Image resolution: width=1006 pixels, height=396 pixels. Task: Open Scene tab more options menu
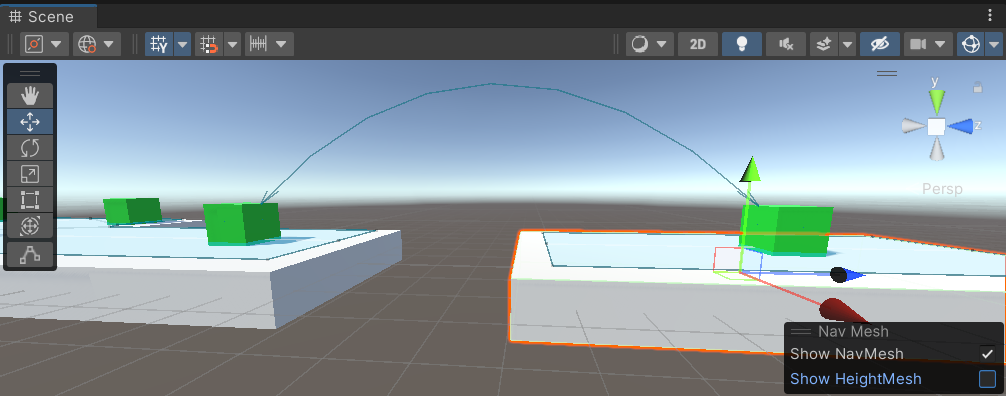click(991, 15)
